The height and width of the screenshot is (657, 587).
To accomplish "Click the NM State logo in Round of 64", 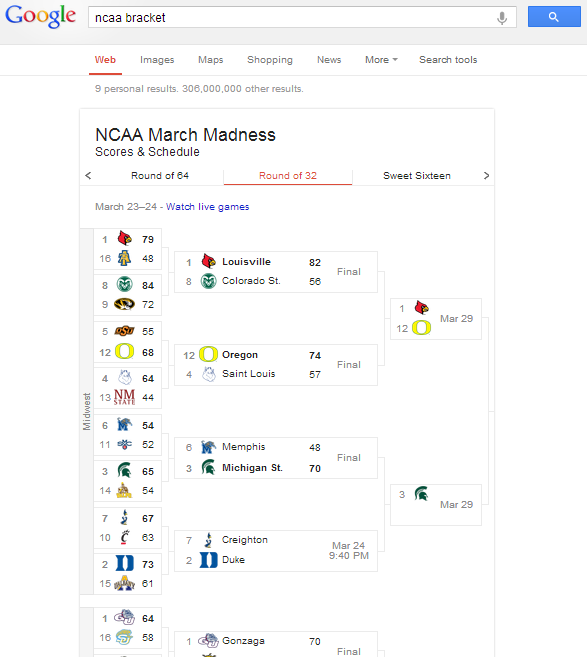I will (124, 397).
